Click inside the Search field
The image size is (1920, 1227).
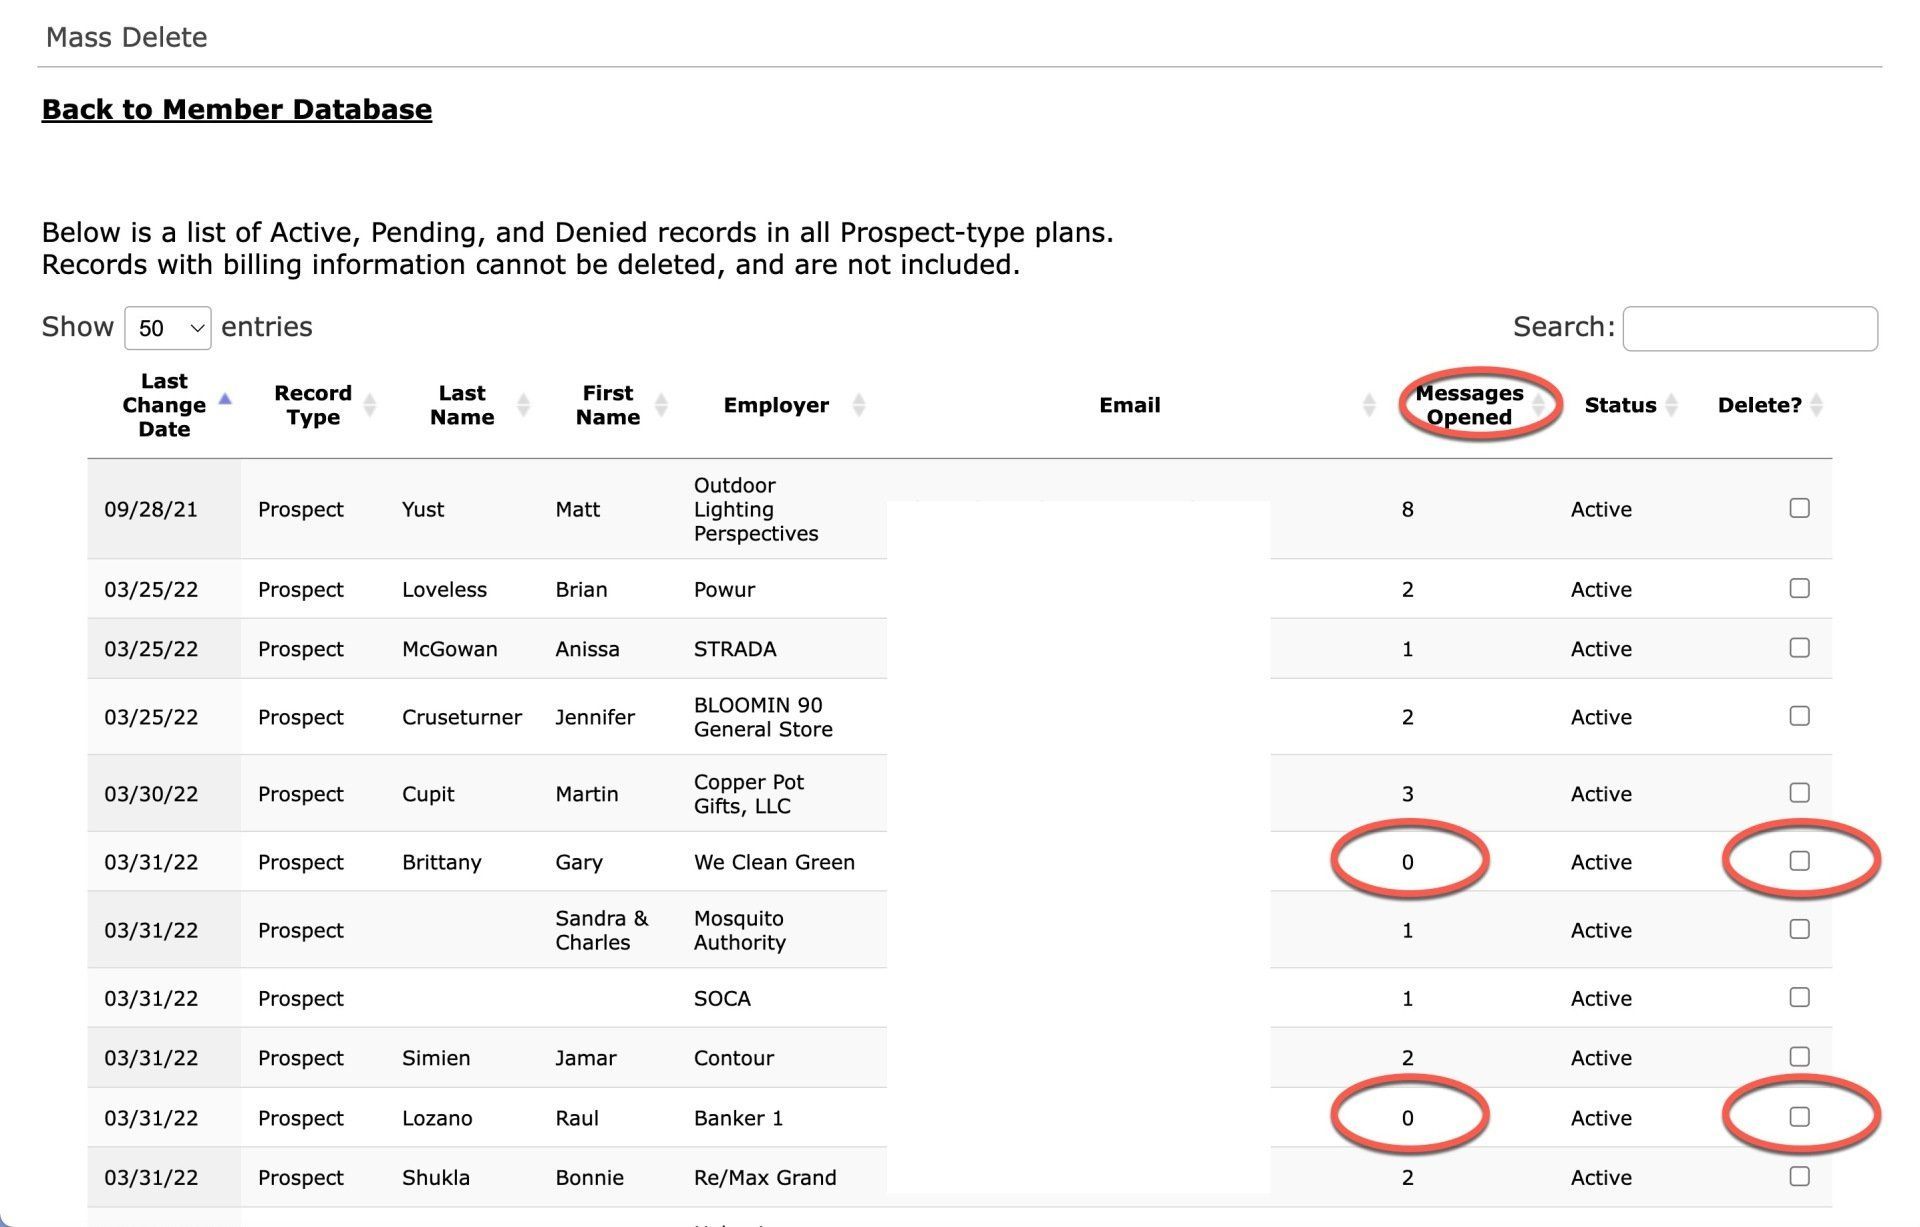pos(1750,328)
